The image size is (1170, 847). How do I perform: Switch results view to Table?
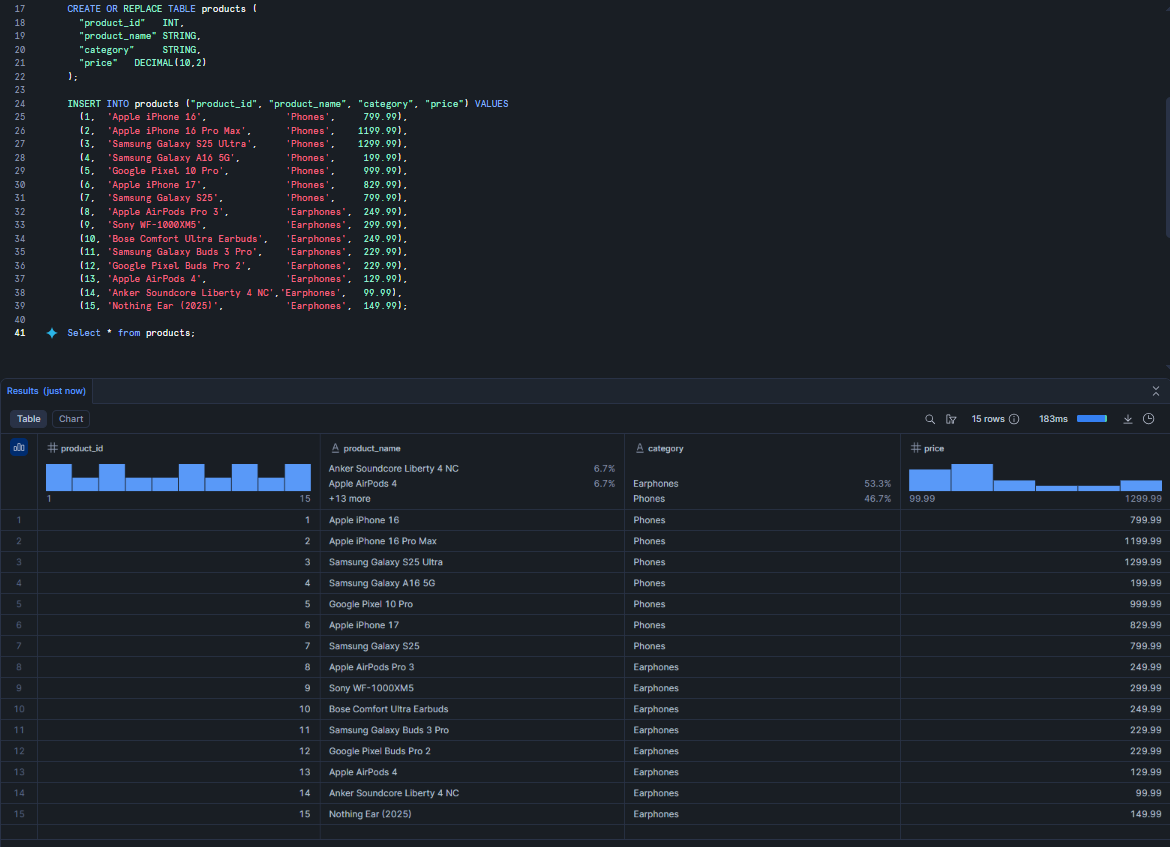[x=29, y=419]
